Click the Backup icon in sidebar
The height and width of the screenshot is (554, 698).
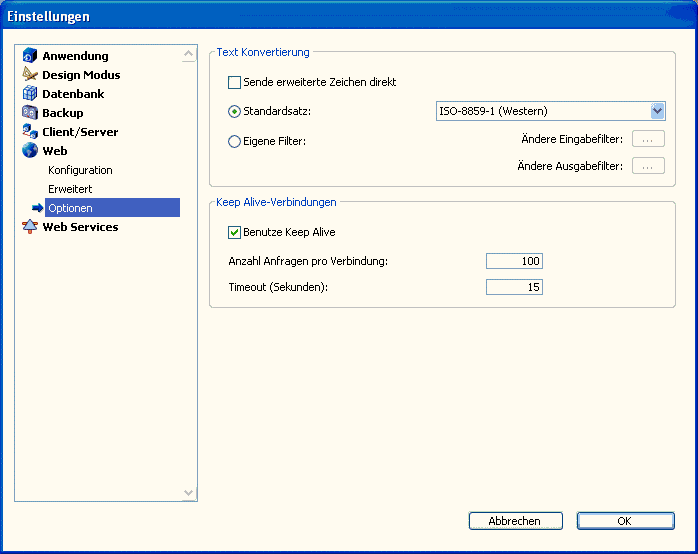click(30, 113)
